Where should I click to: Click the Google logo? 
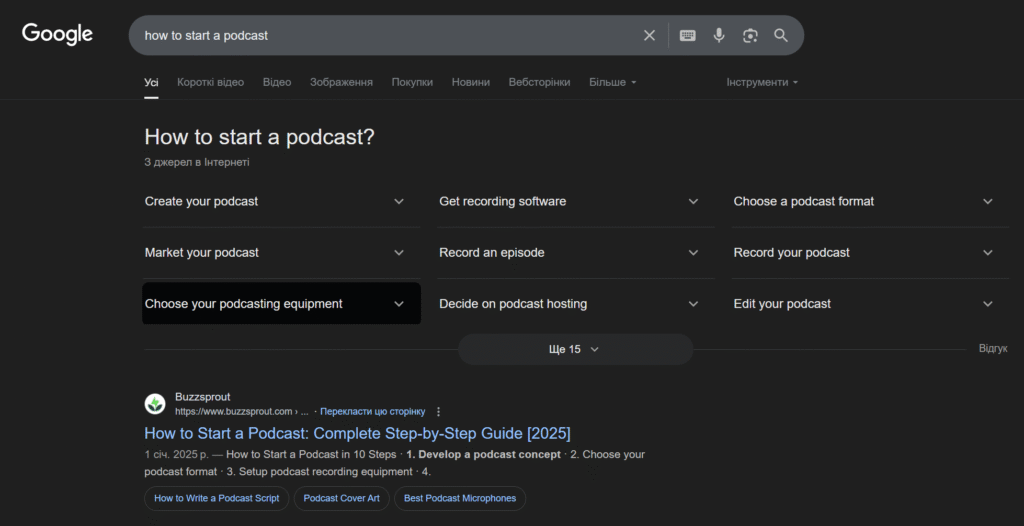57,34
